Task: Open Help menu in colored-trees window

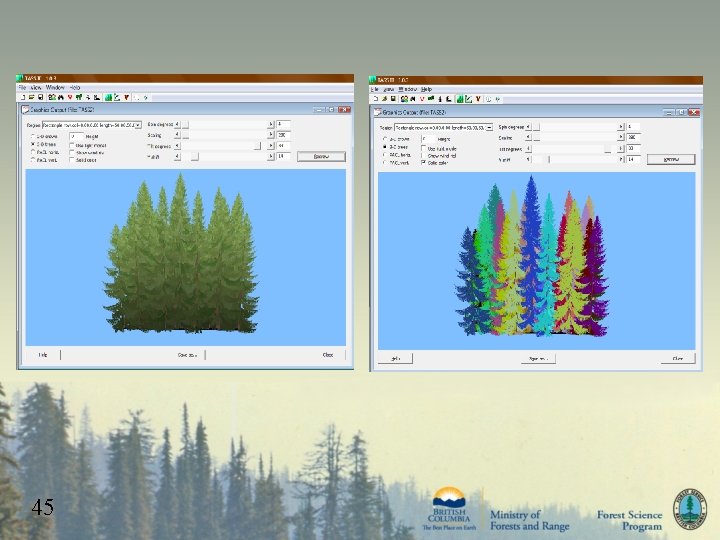Action: click(x=427, y=89)
